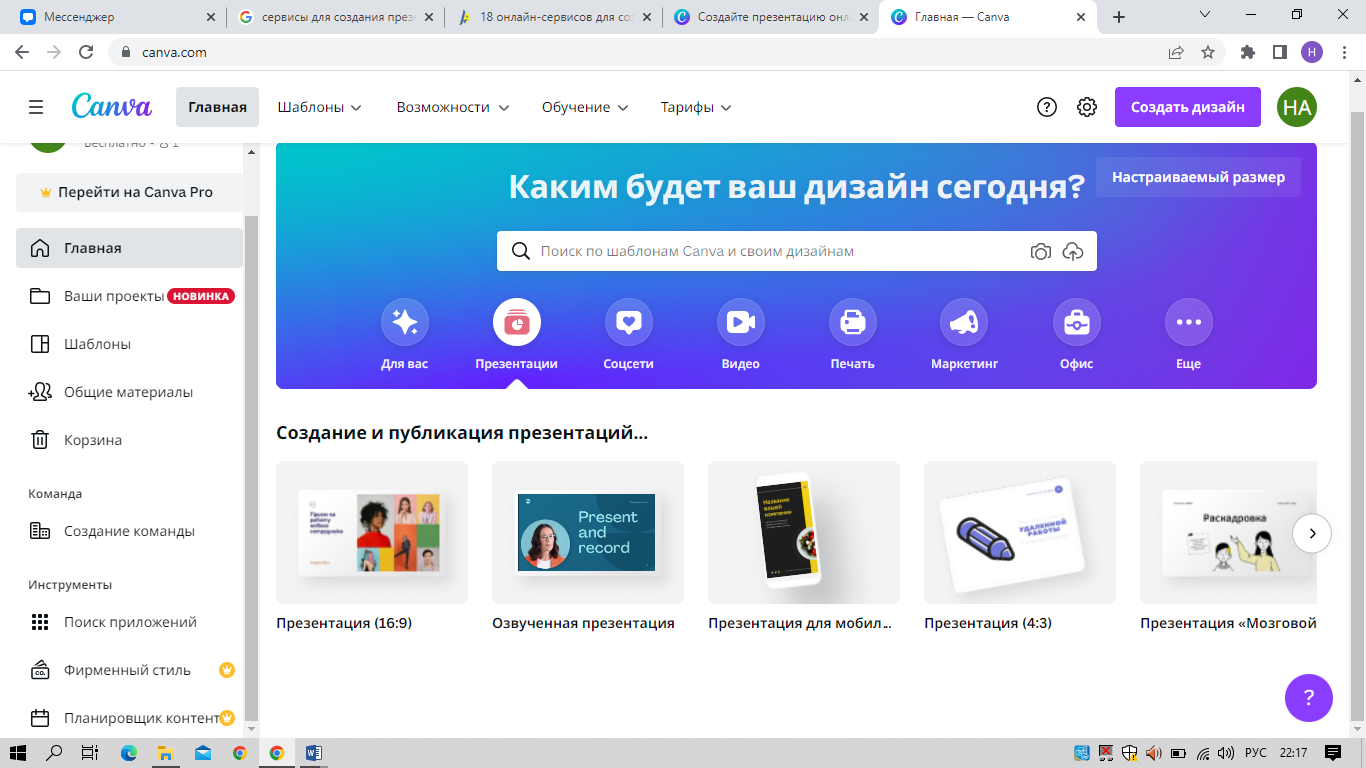The image size is (1366, 768).
Task: Select the Соцсети category icon
Action: (x=629, y=322)
